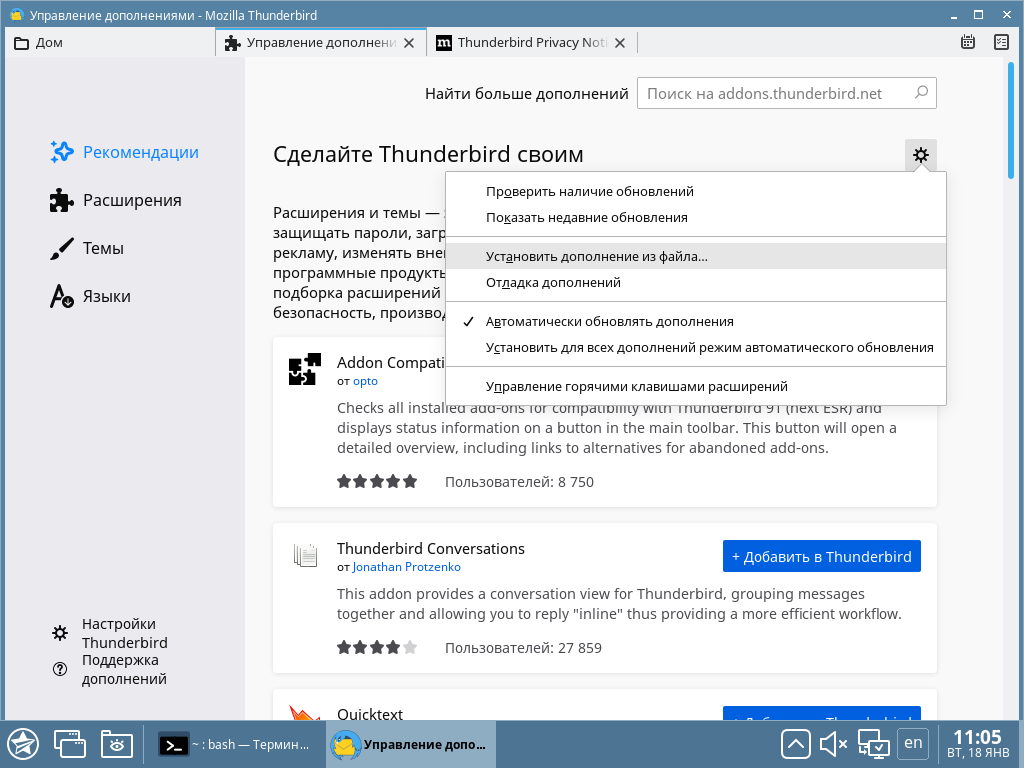Screen dimensions: 1024x768
Task: Open the calendar icon in the tab bar
Action: [968, 42]
